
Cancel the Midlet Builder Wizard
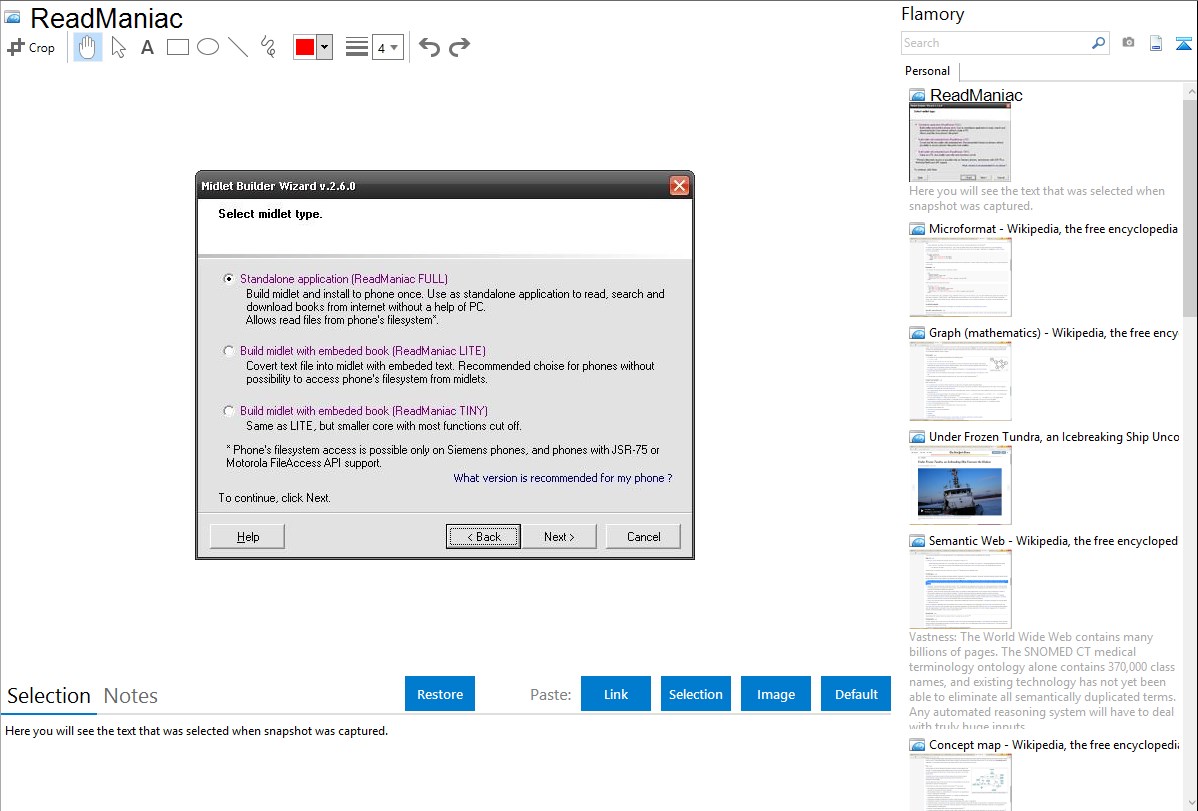tap(643, 537)
